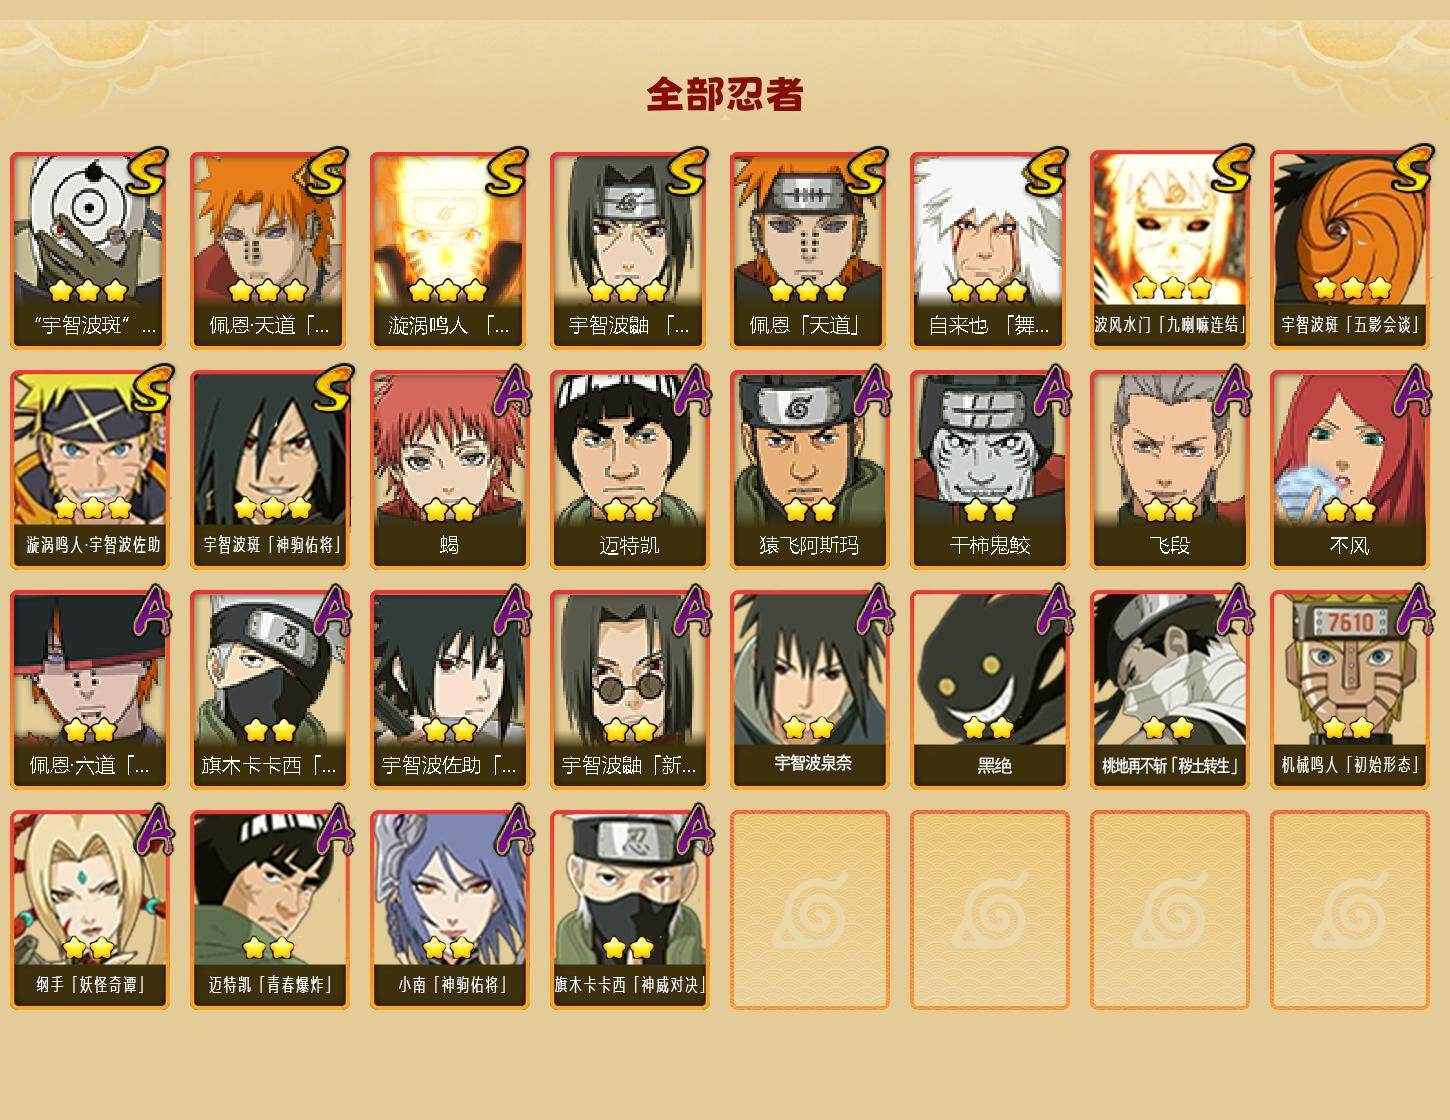Choose the 宇智波泉奈 card

pyautogui.click(x=809, y=690)
